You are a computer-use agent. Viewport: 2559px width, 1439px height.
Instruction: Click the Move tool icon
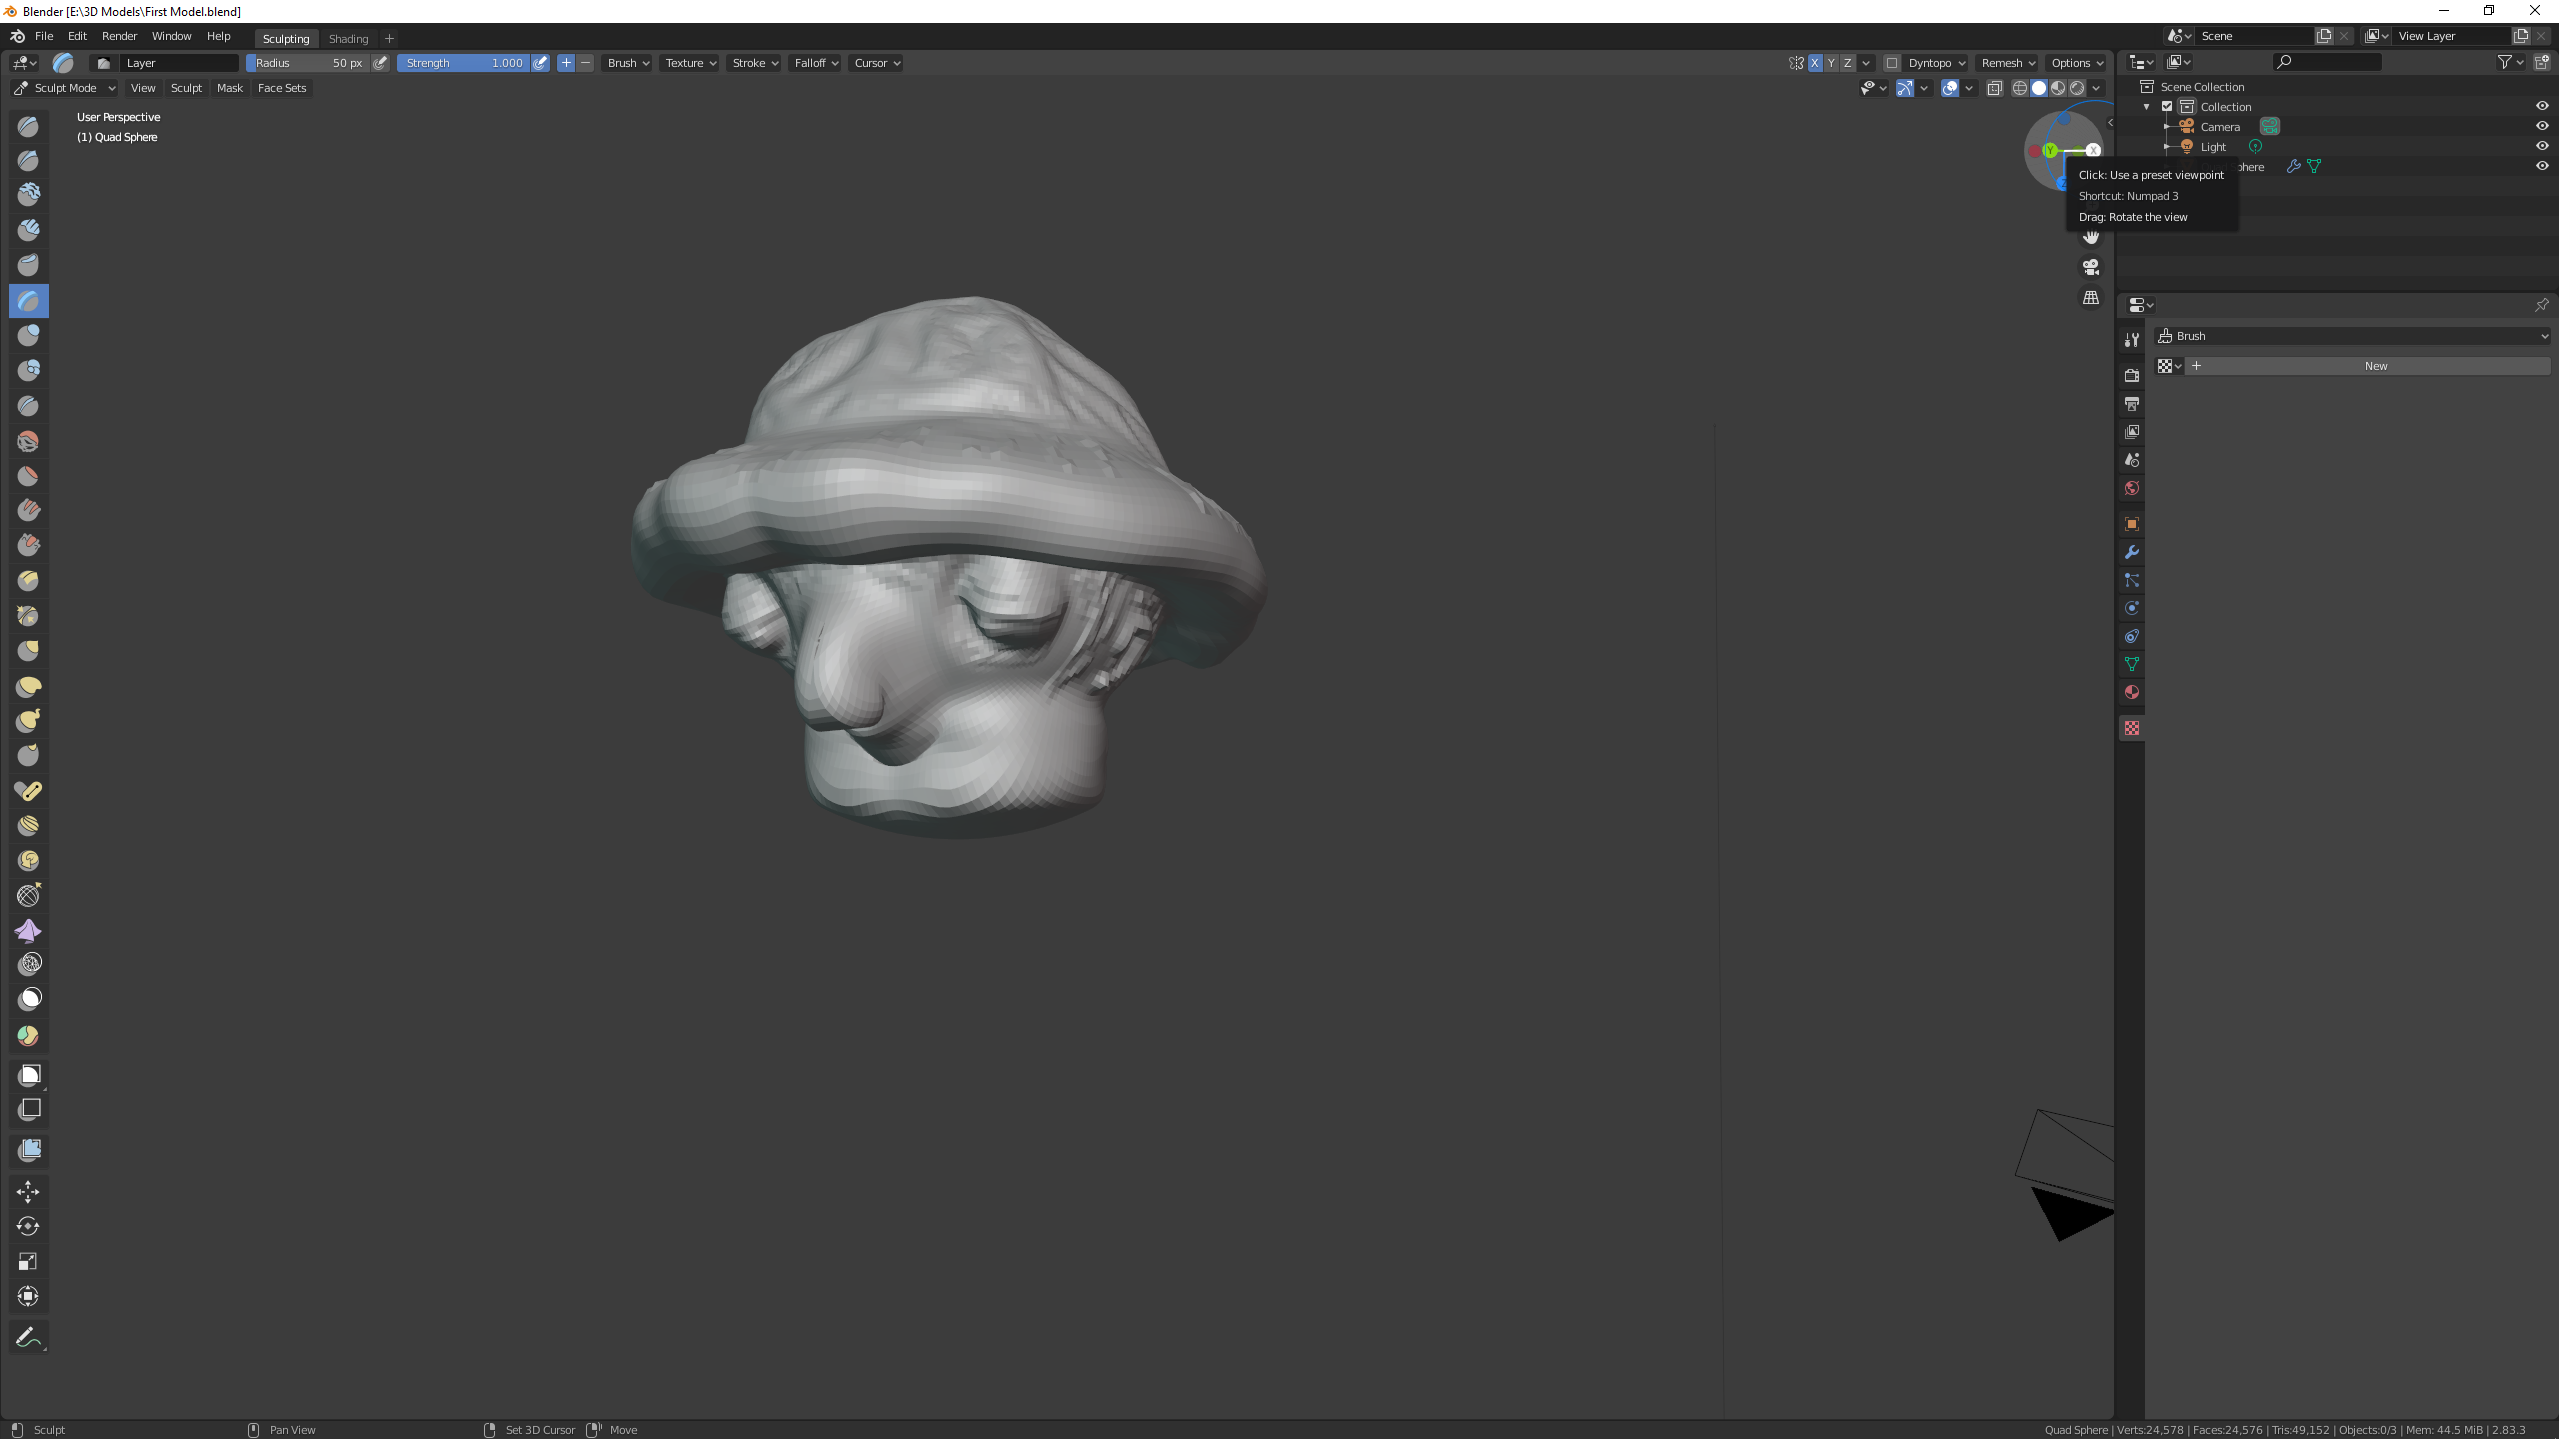coord(28,1191)
